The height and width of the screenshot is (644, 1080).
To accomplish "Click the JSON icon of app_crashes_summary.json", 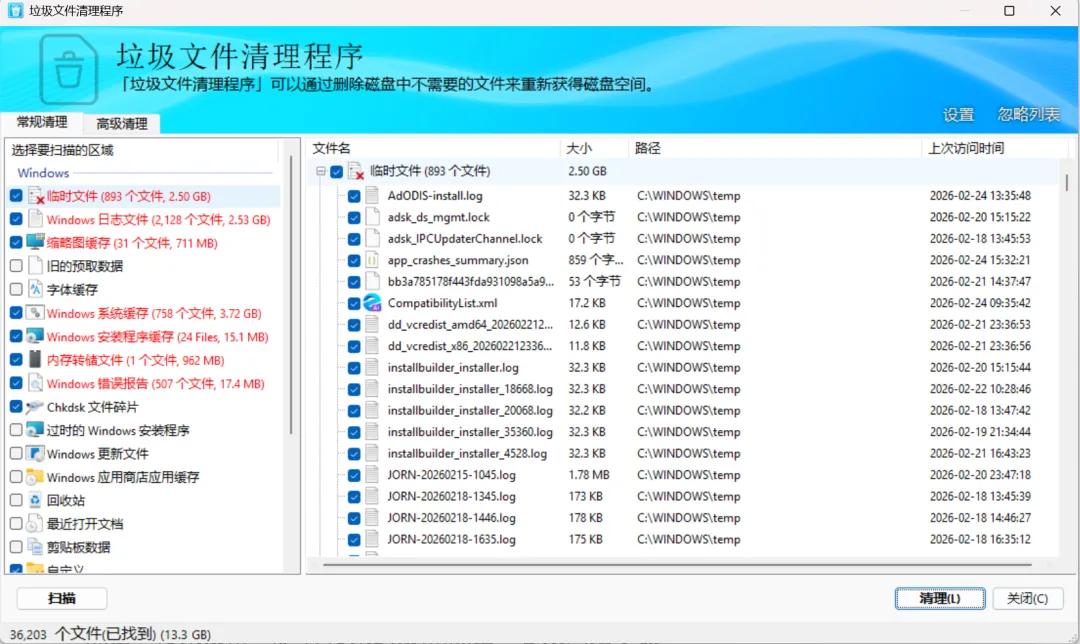I will (x=372, y=260).
